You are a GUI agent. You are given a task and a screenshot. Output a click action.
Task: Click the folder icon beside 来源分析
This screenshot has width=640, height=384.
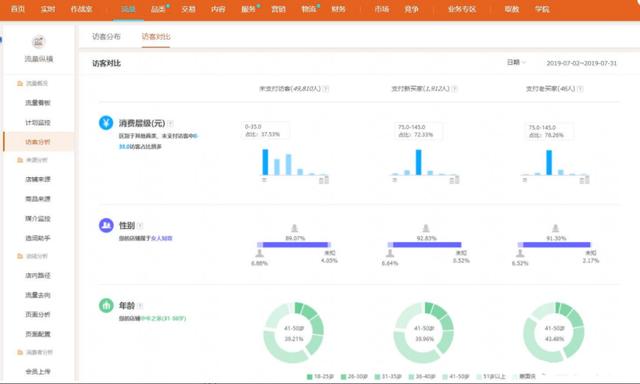pyautogui.click(x=20, y=160)
